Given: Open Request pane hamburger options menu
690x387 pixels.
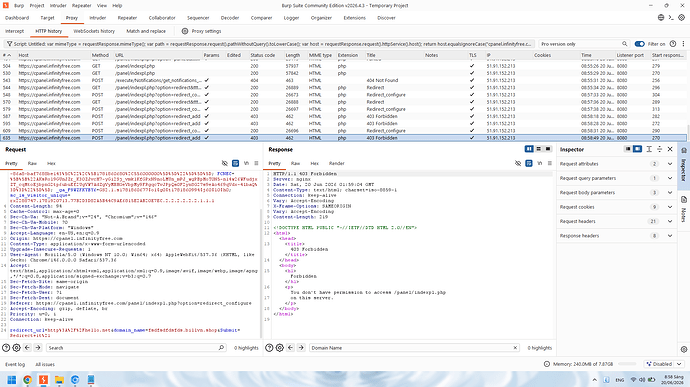Looking at the screenshot, I should pos(256,163).
